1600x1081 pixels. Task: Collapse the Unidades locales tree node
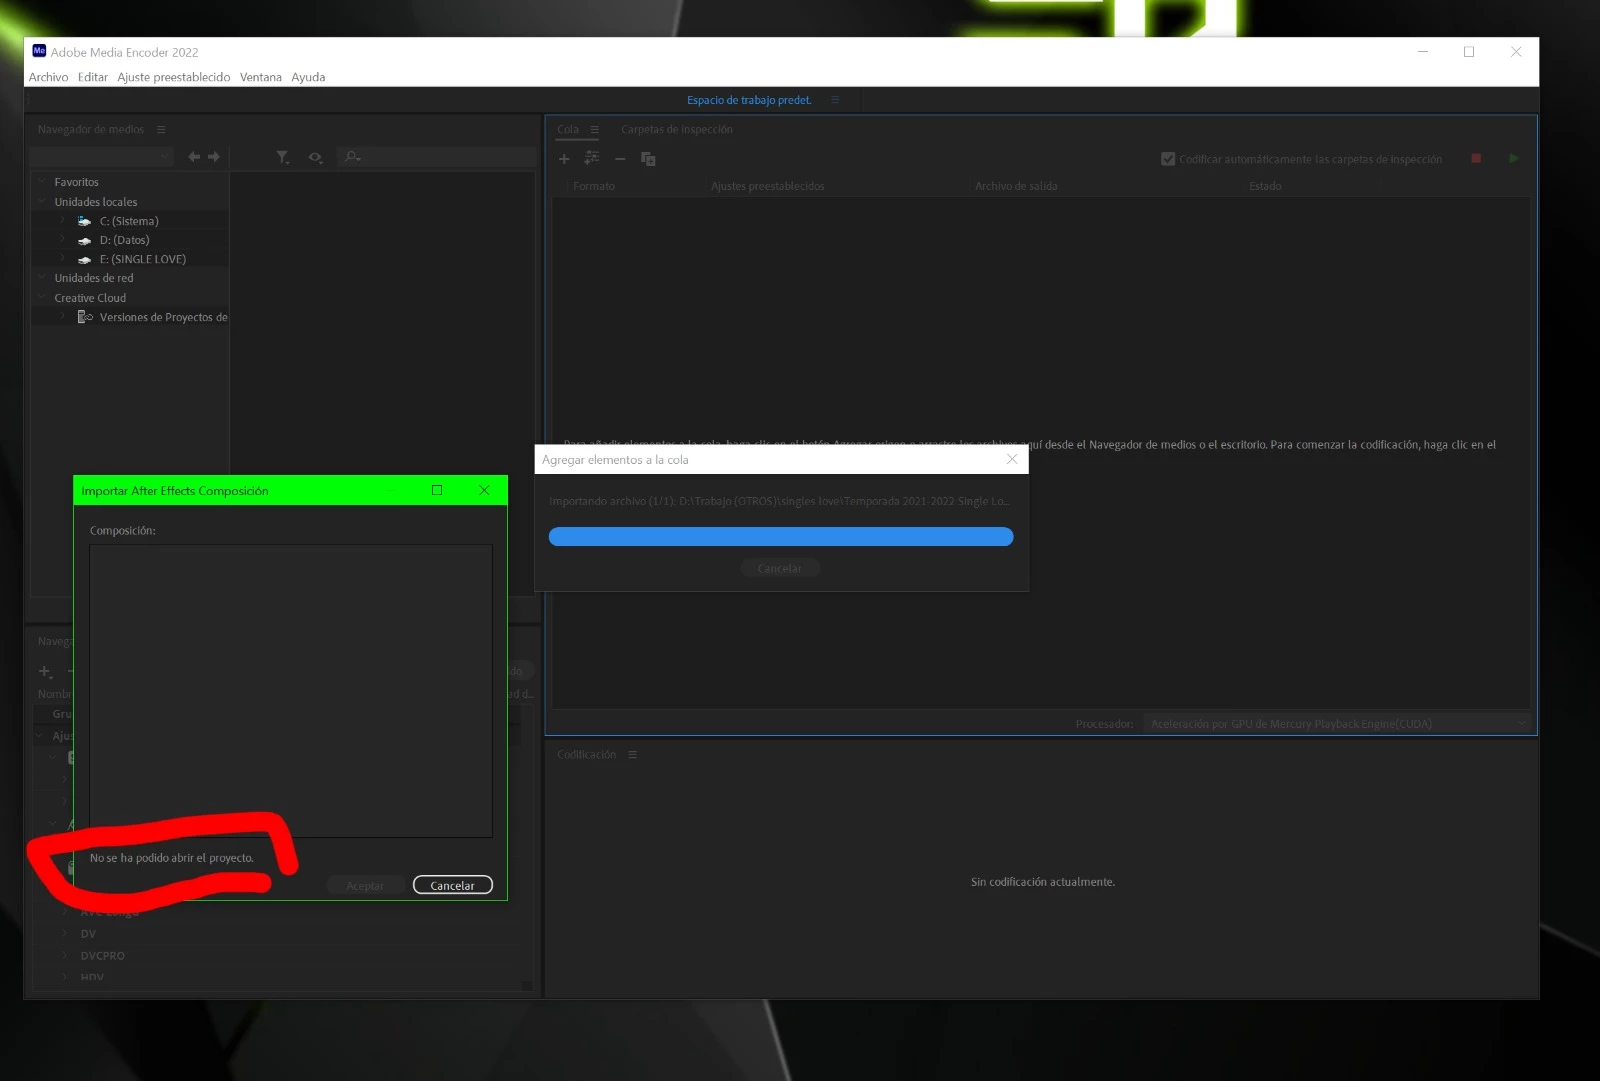click(x=42, y=201)
